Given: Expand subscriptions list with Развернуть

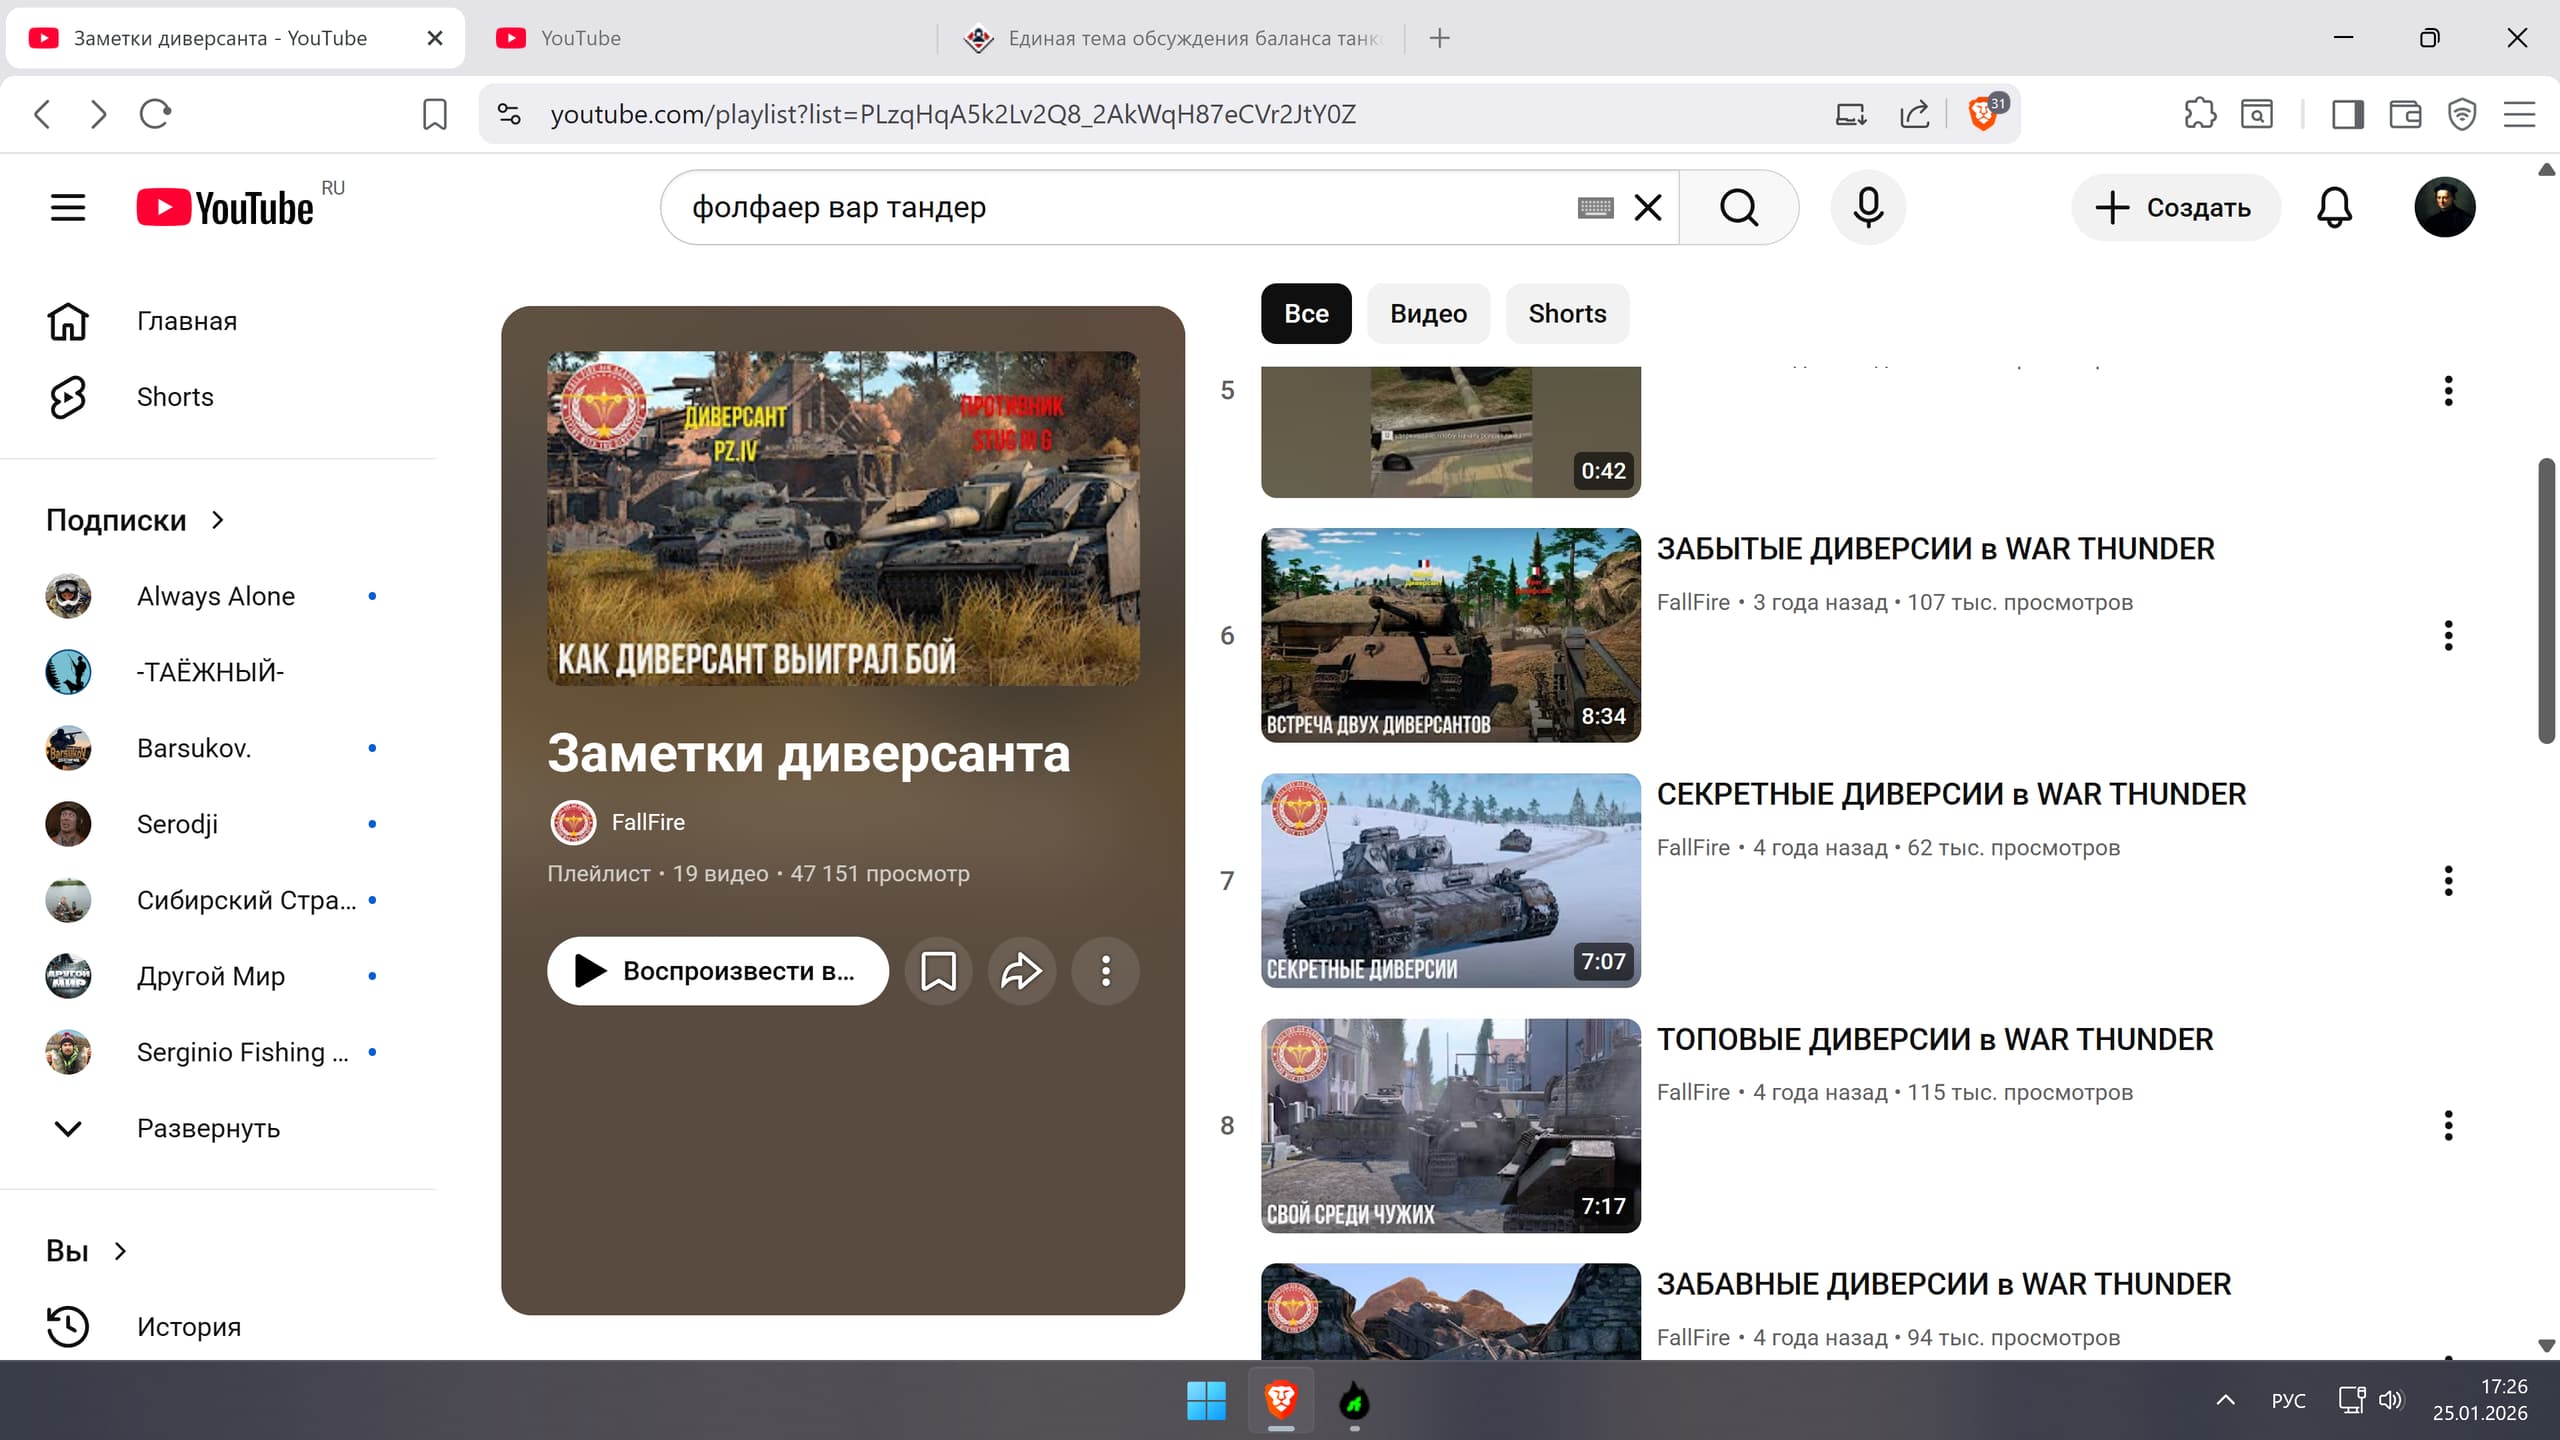Looking at the screenshot, I should (x=207, y=1128).
